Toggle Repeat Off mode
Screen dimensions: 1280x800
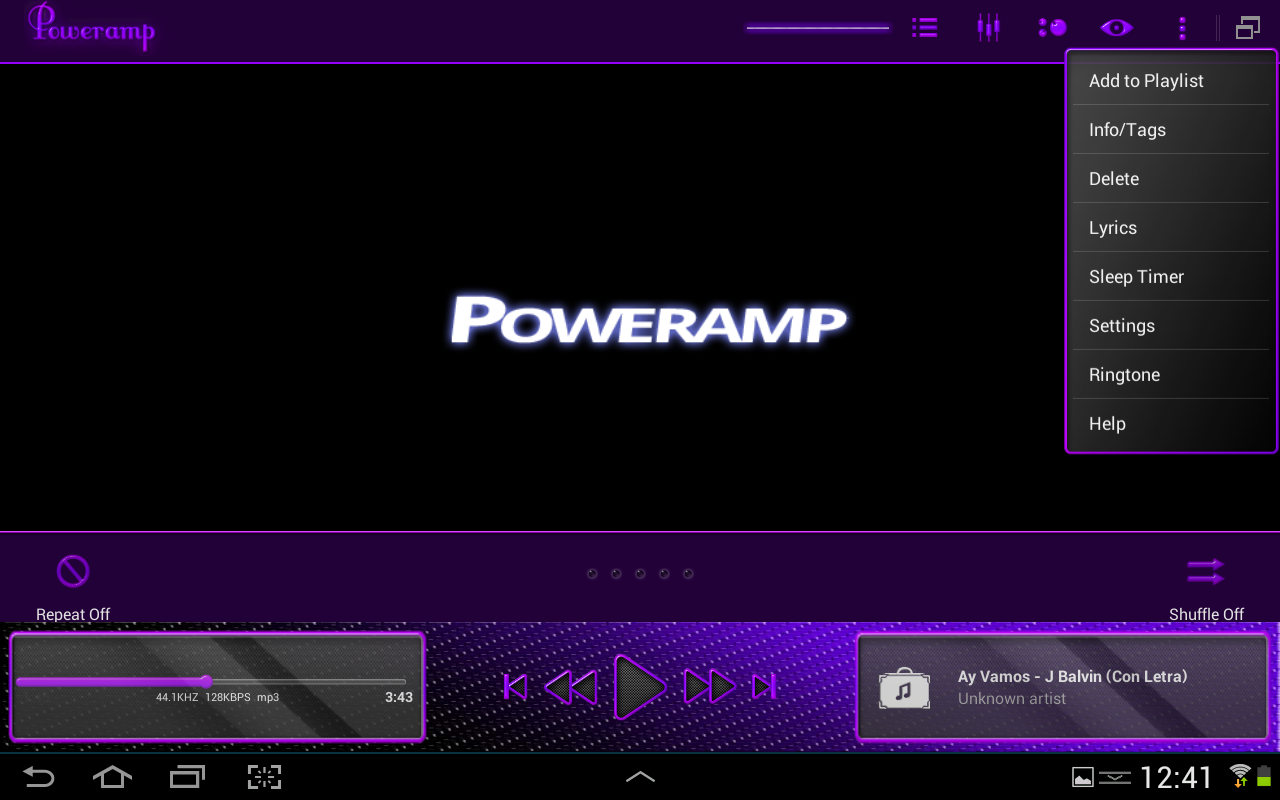[x=73, y=587]
